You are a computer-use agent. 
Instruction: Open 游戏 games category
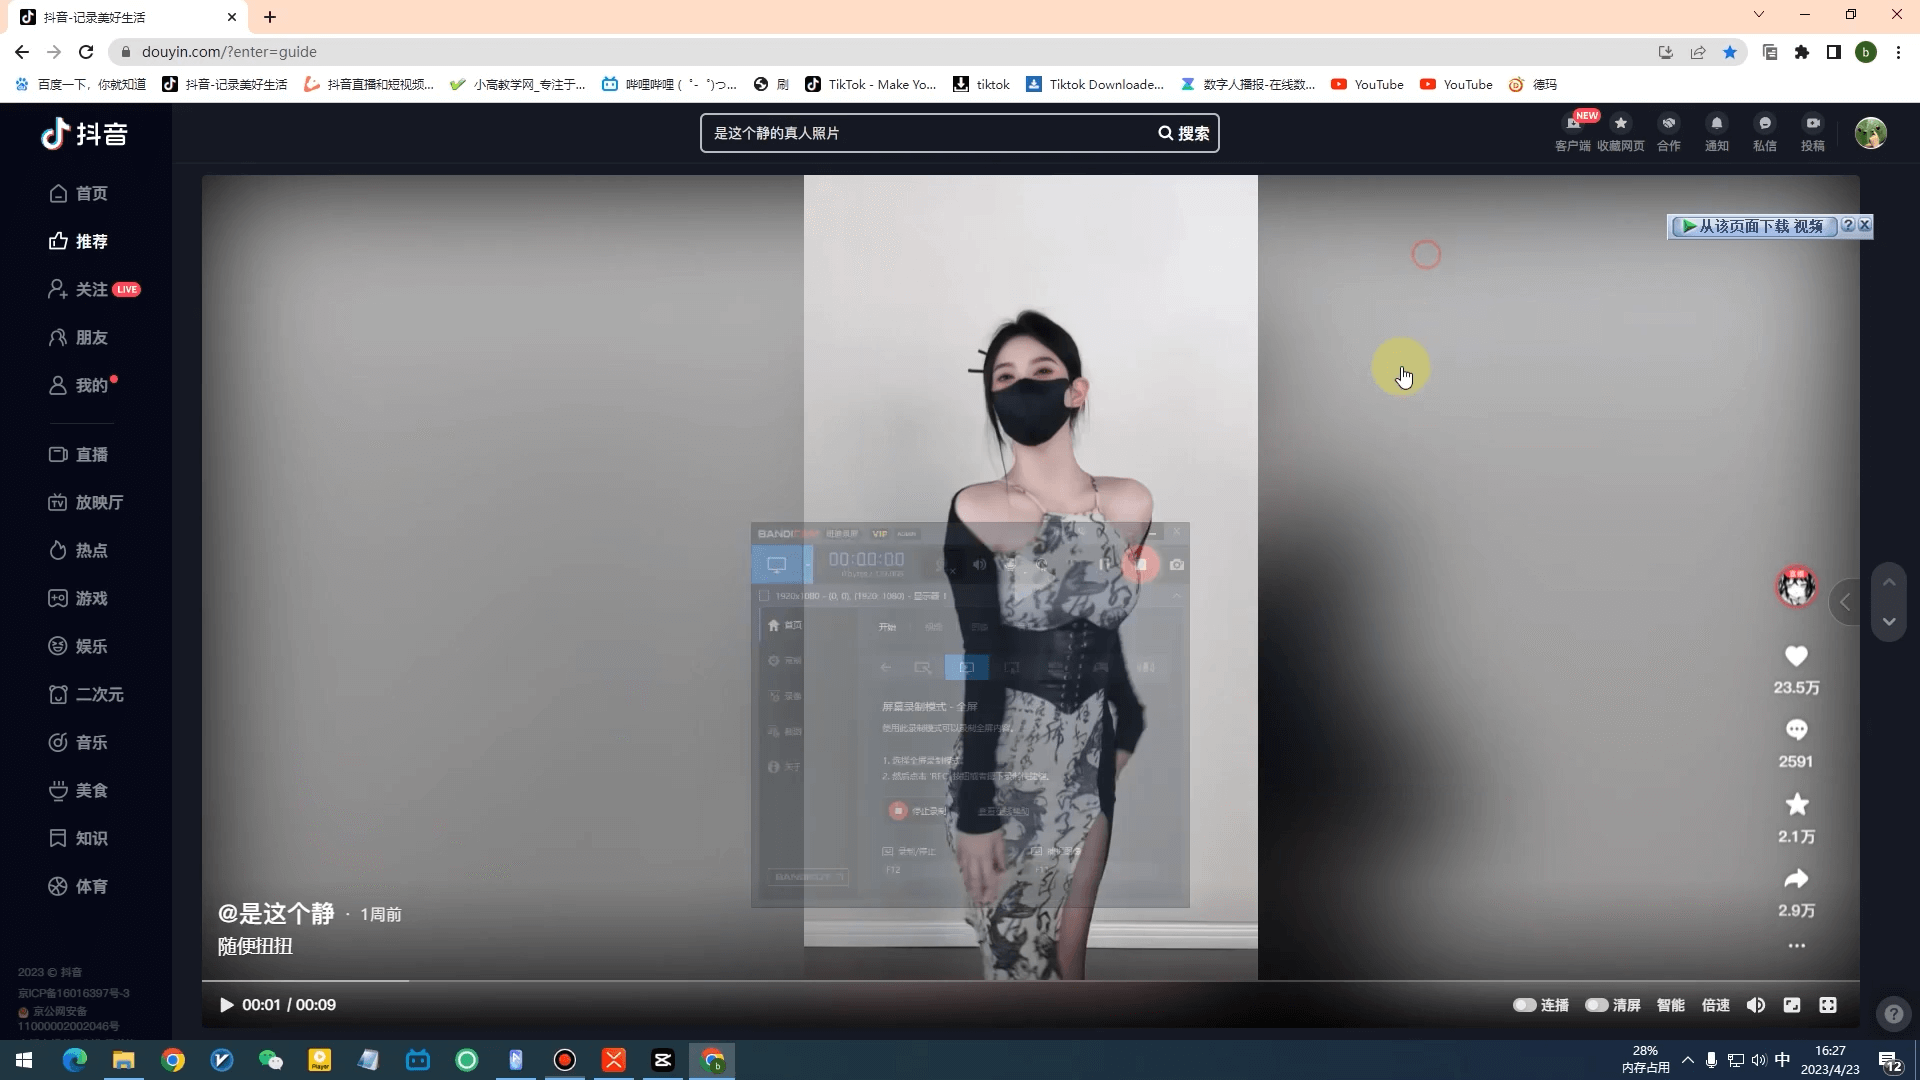click(x=78, y=598)
